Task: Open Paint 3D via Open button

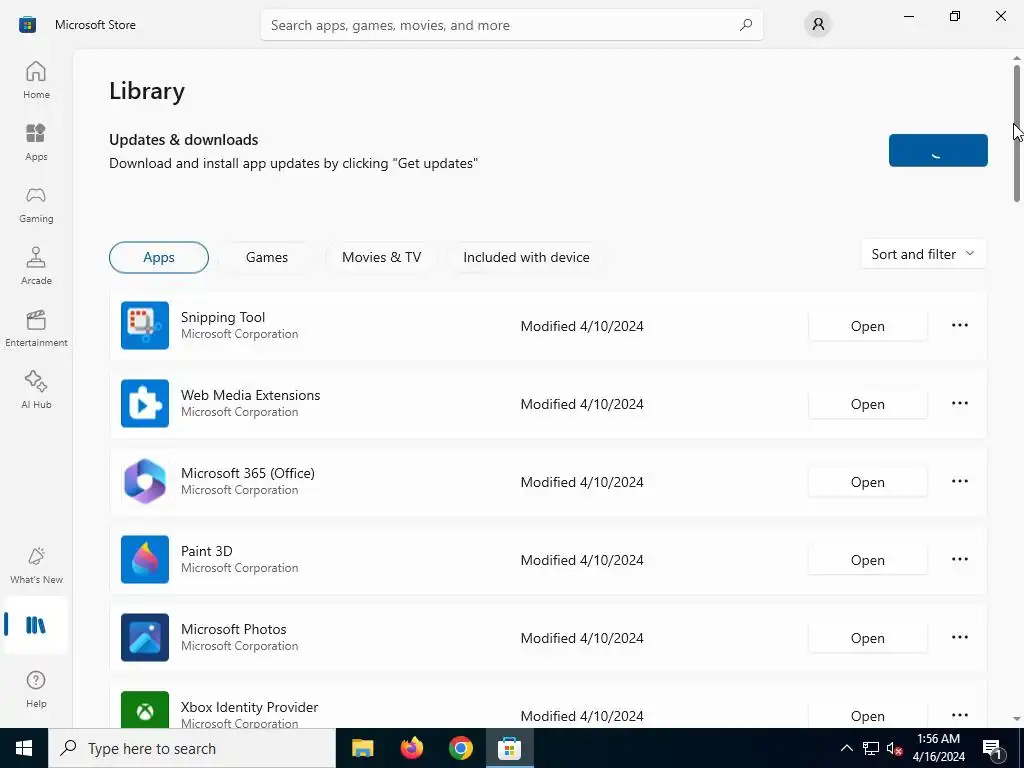Action: pyautogui.click(x=867, y=560)
